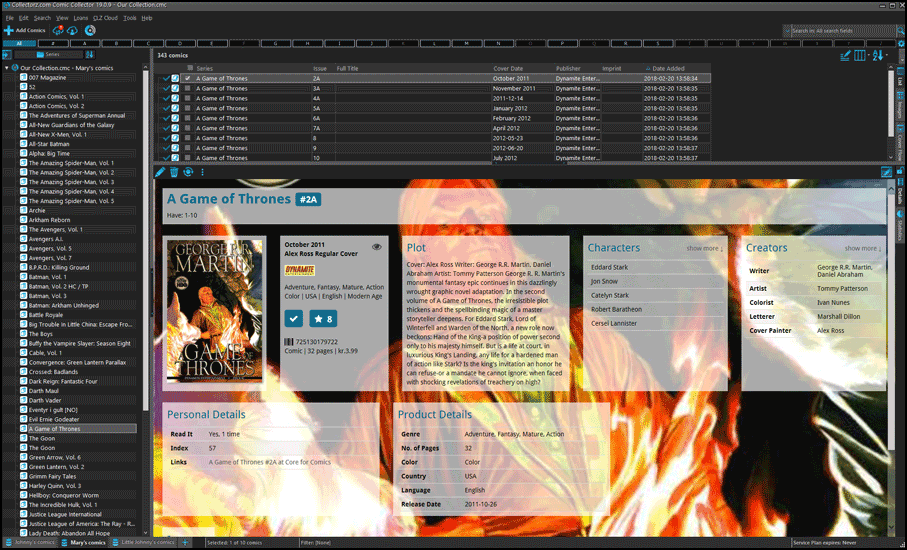Expand Creators with show more
Image resolution: width=907 pixels, height=550 pixels.
click(863, 248)
